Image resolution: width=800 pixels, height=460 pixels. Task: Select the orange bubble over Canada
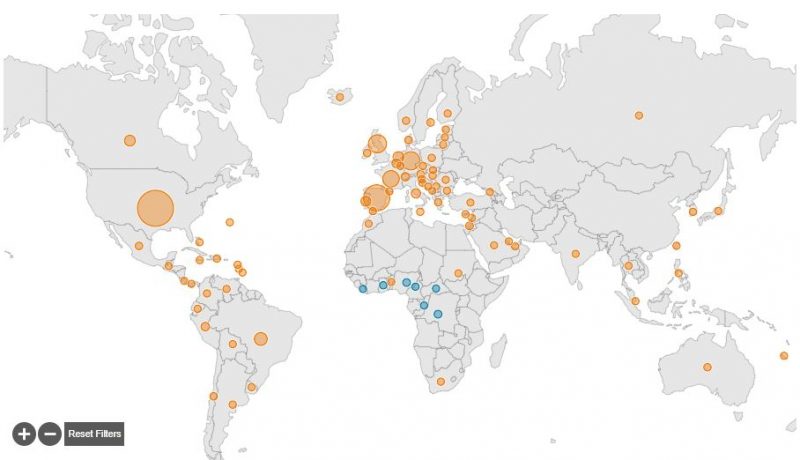pyautogui.click(x=130, y=140)
